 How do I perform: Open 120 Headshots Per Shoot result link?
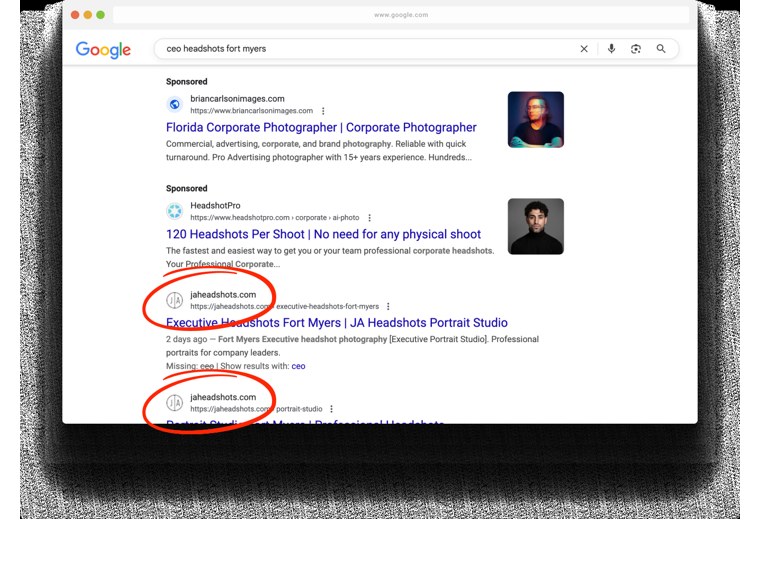click(x=323, y=234)
